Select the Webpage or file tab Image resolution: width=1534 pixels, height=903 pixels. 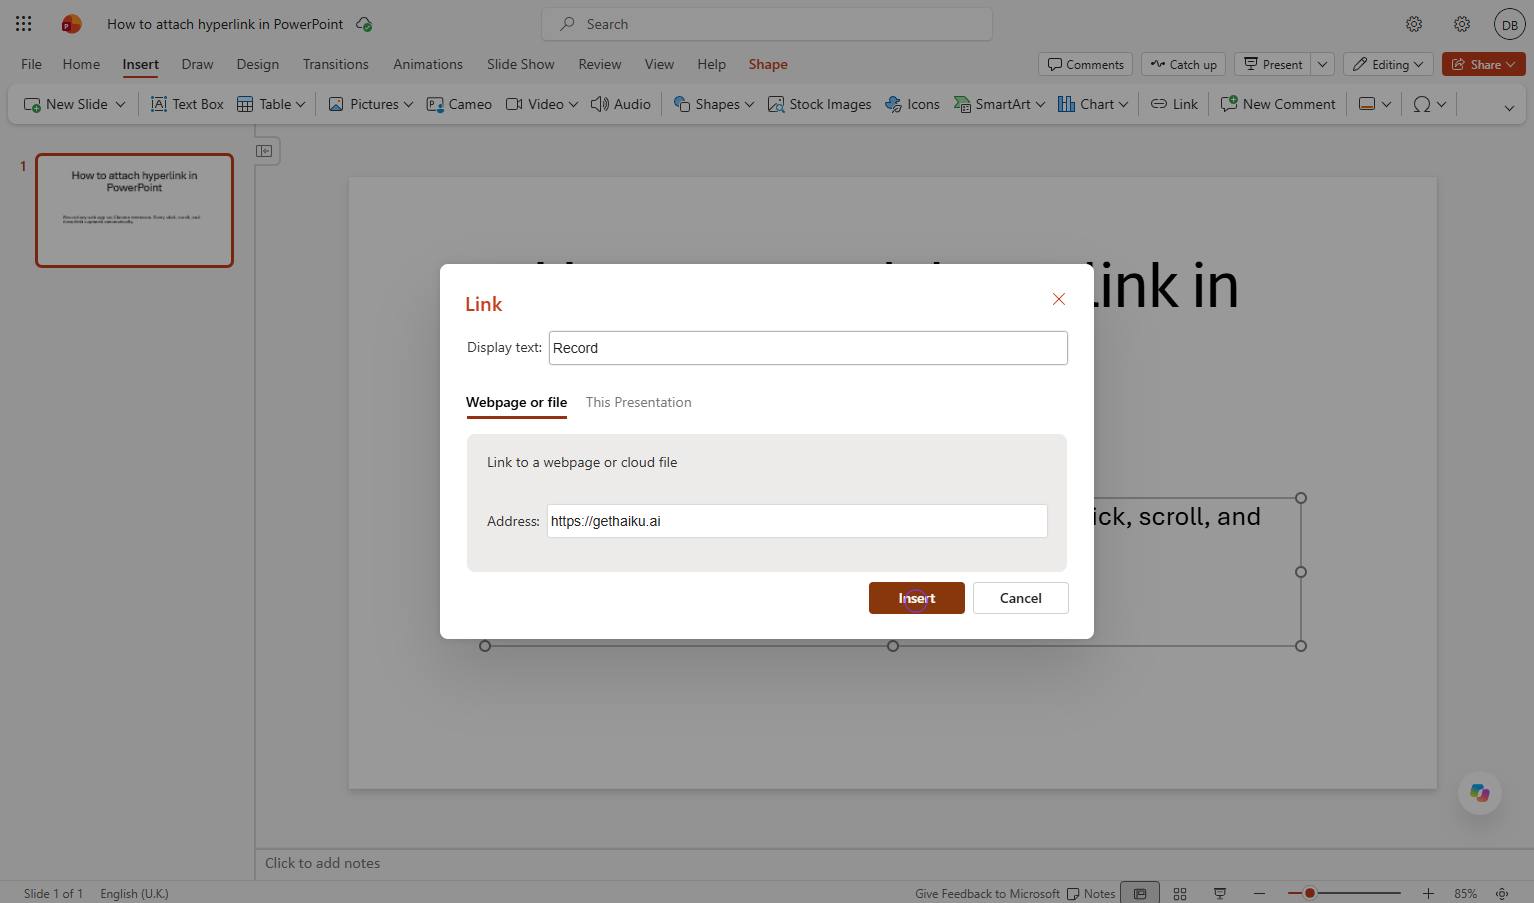pos(516,402)
